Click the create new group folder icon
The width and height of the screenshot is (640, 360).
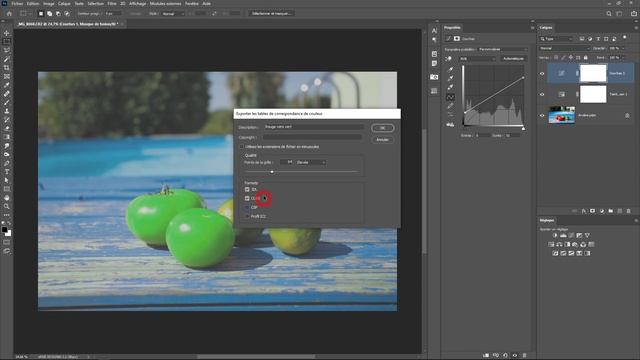tap(611, 211)
